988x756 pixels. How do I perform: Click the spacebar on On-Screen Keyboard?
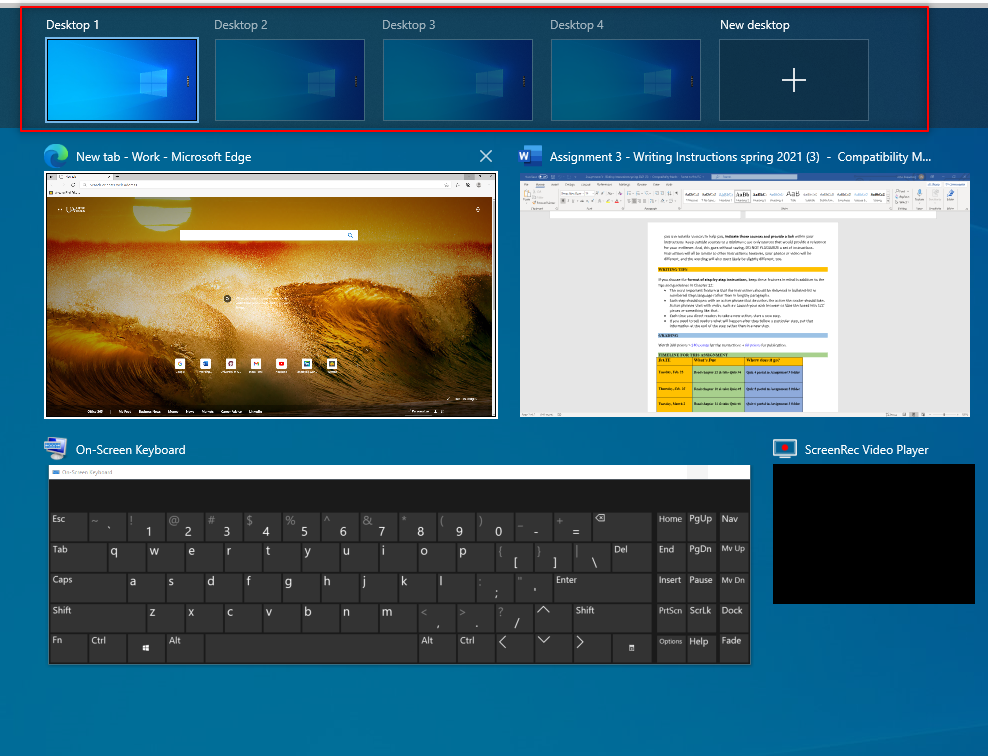click(x=311, y=648)
